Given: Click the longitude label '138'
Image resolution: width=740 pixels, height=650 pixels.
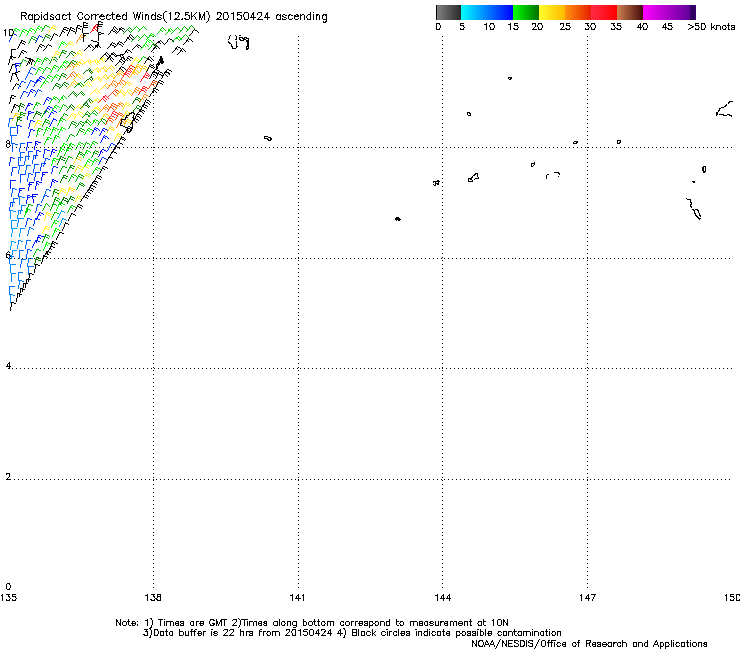Looking at the screenshot, I should [x=153, y=598].
